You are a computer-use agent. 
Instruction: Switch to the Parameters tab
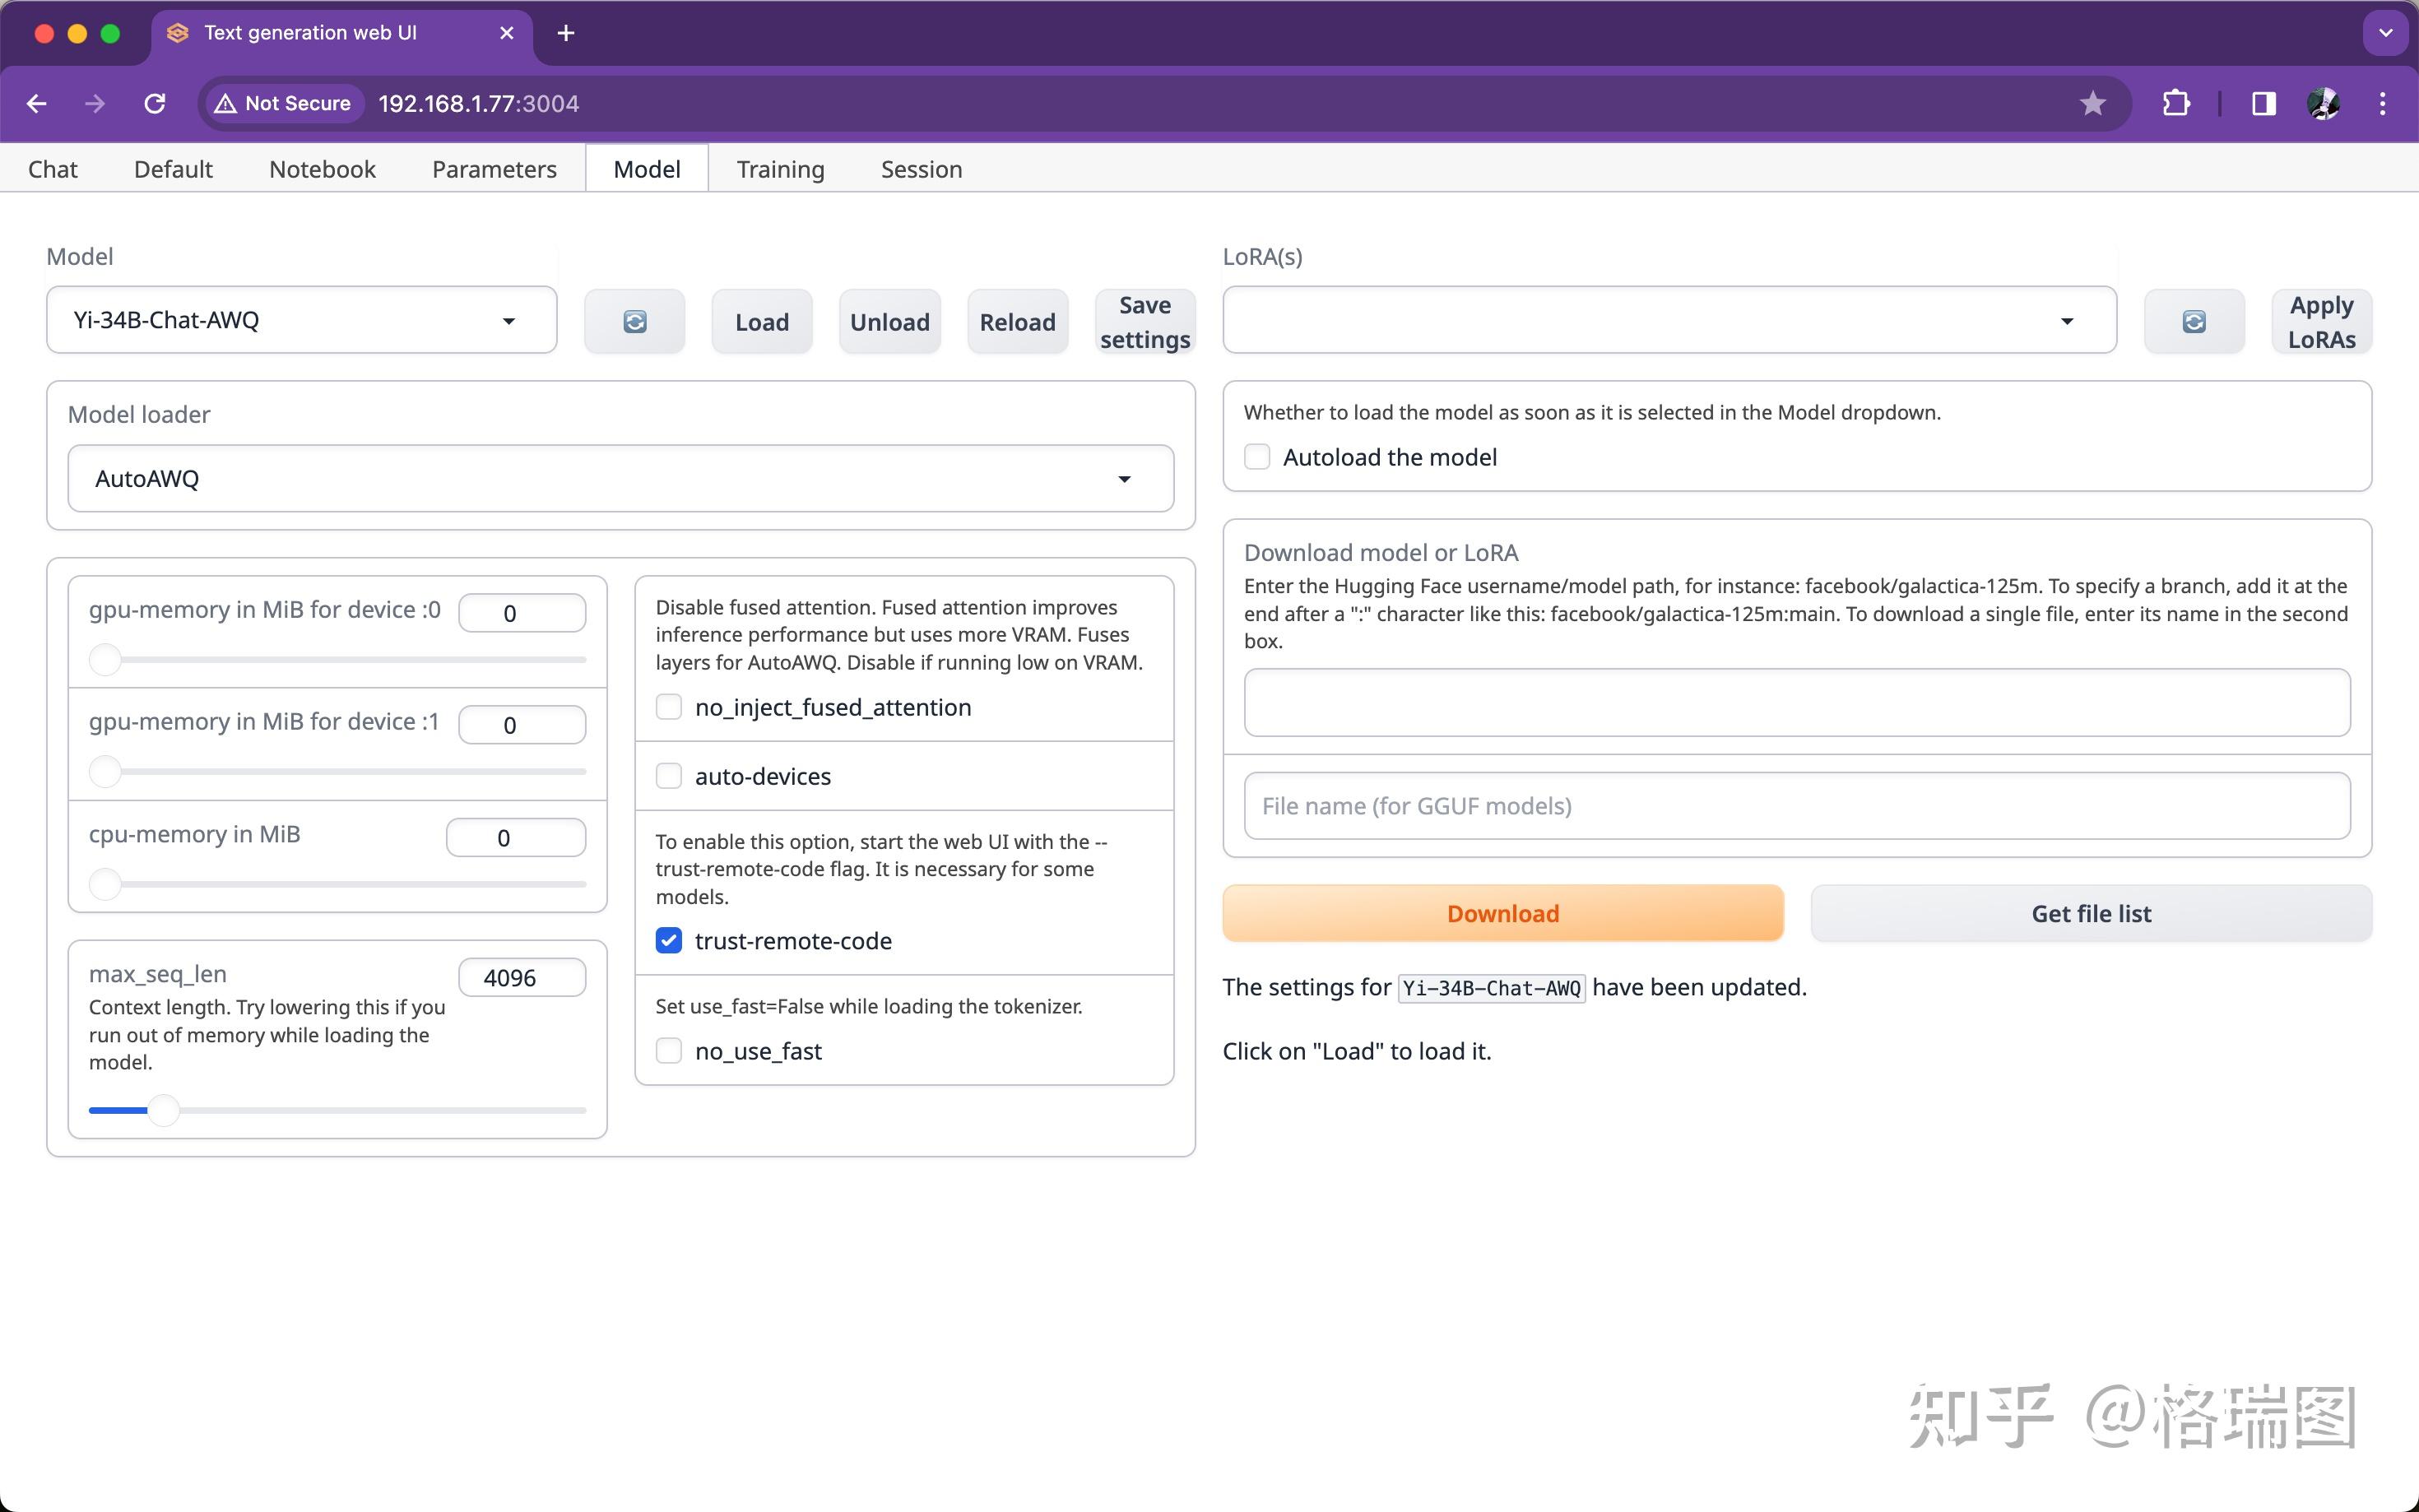tap(494, 169)
